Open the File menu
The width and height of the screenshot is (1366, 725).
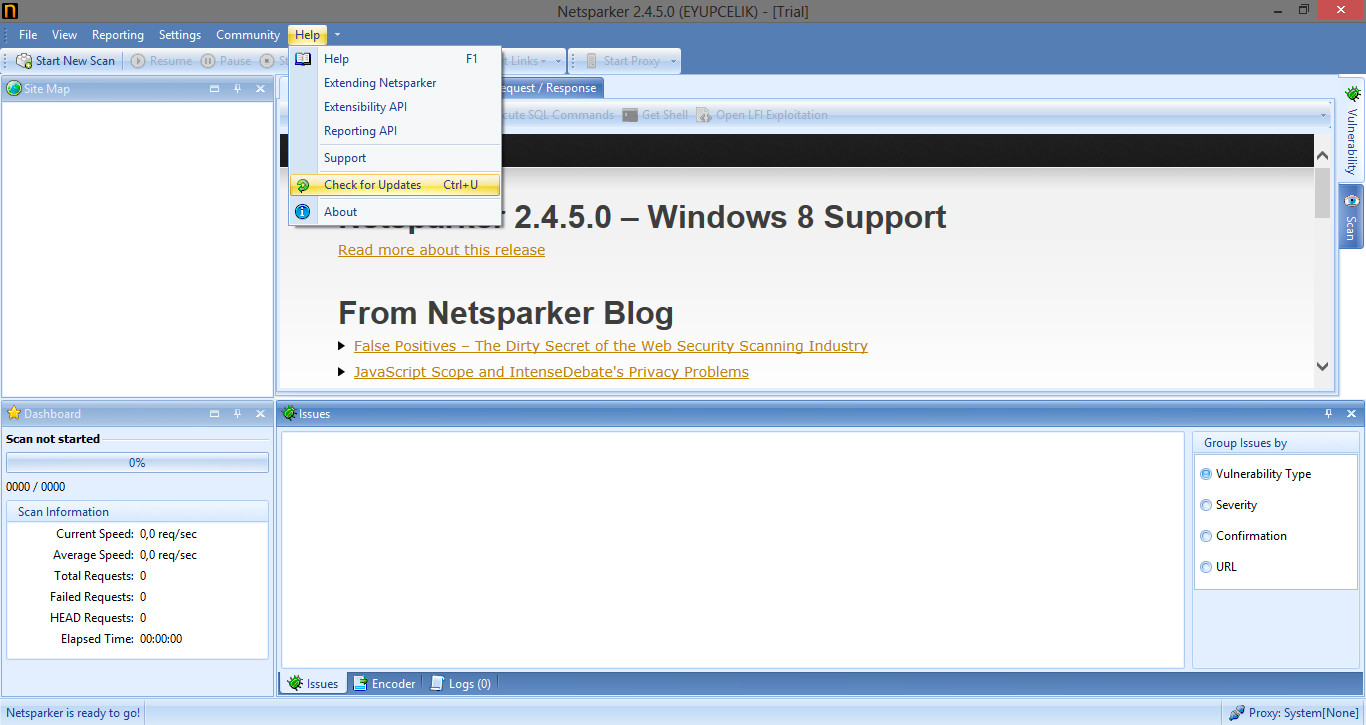(28, 35)
